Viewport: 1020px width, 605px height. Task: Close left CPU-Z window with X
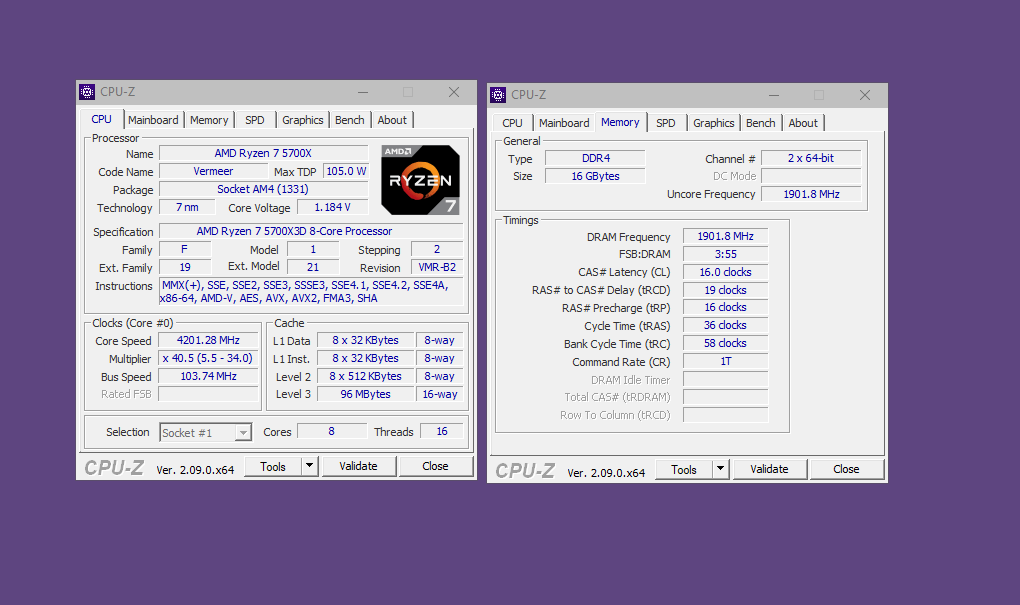[454, 92]
